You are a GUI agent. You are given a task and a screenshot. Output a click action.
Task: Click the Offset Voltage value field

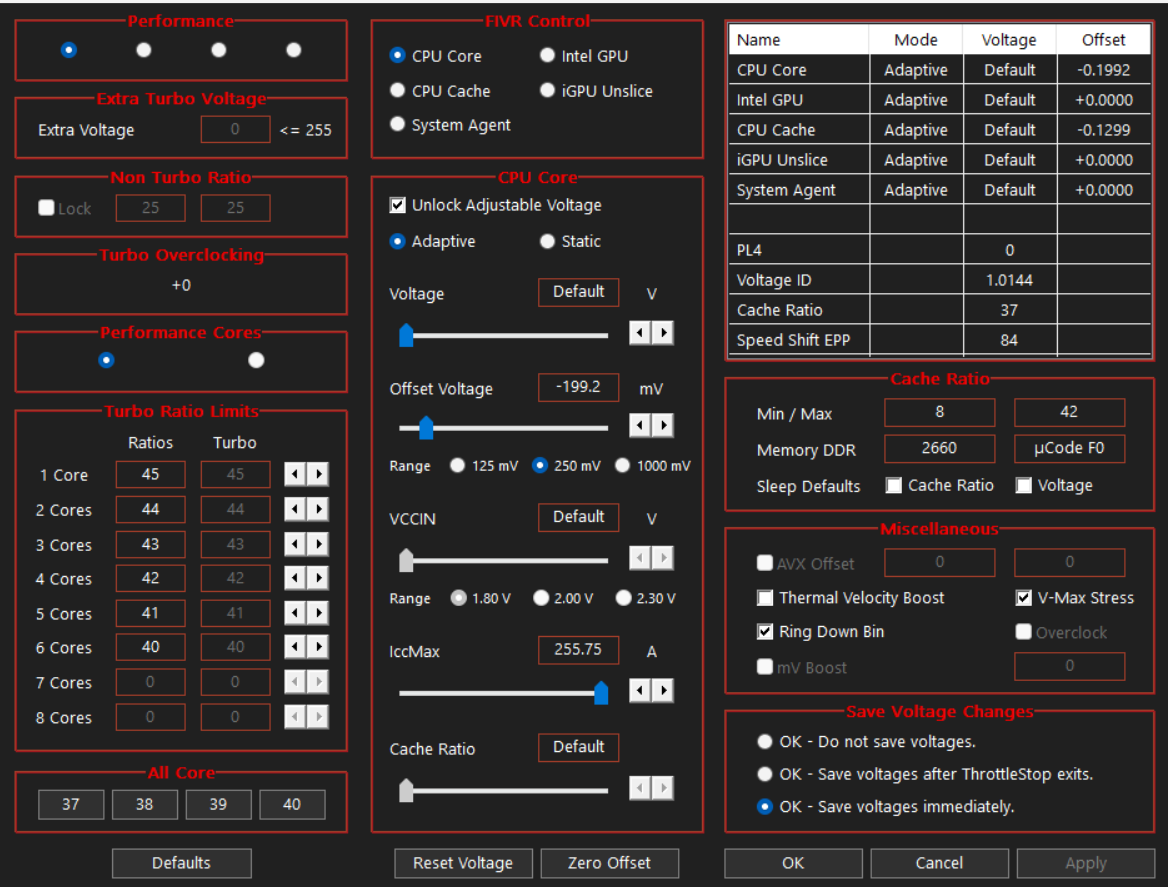578,387
